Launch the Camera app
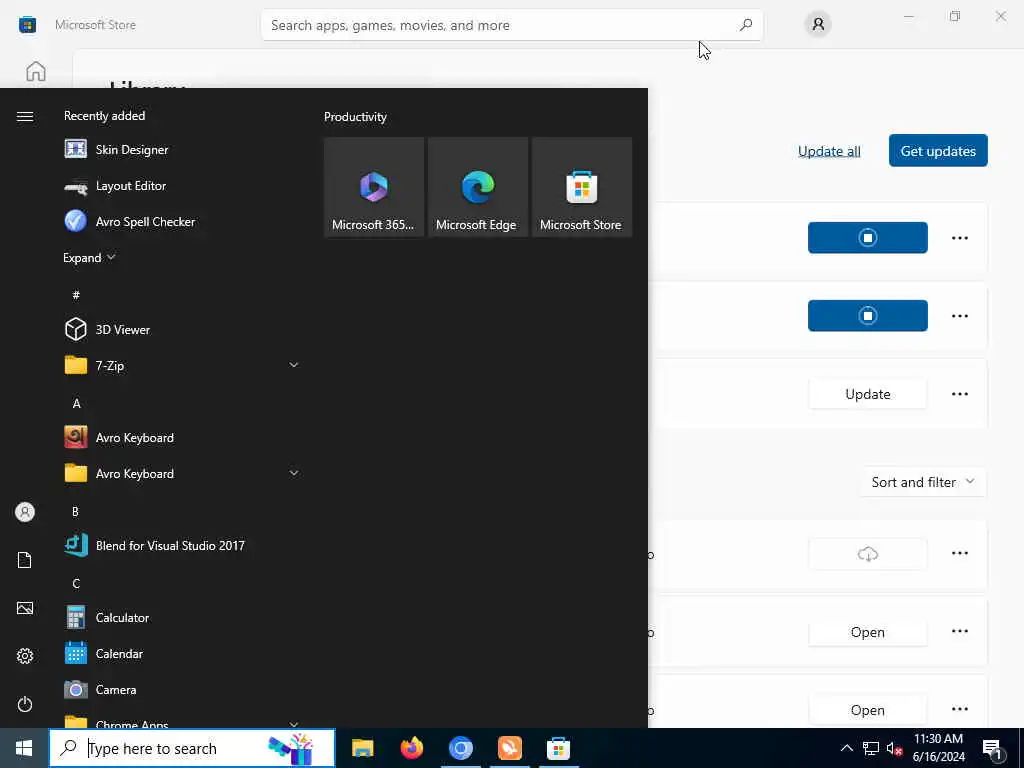 pyautogui.click(x=182, y=689)
